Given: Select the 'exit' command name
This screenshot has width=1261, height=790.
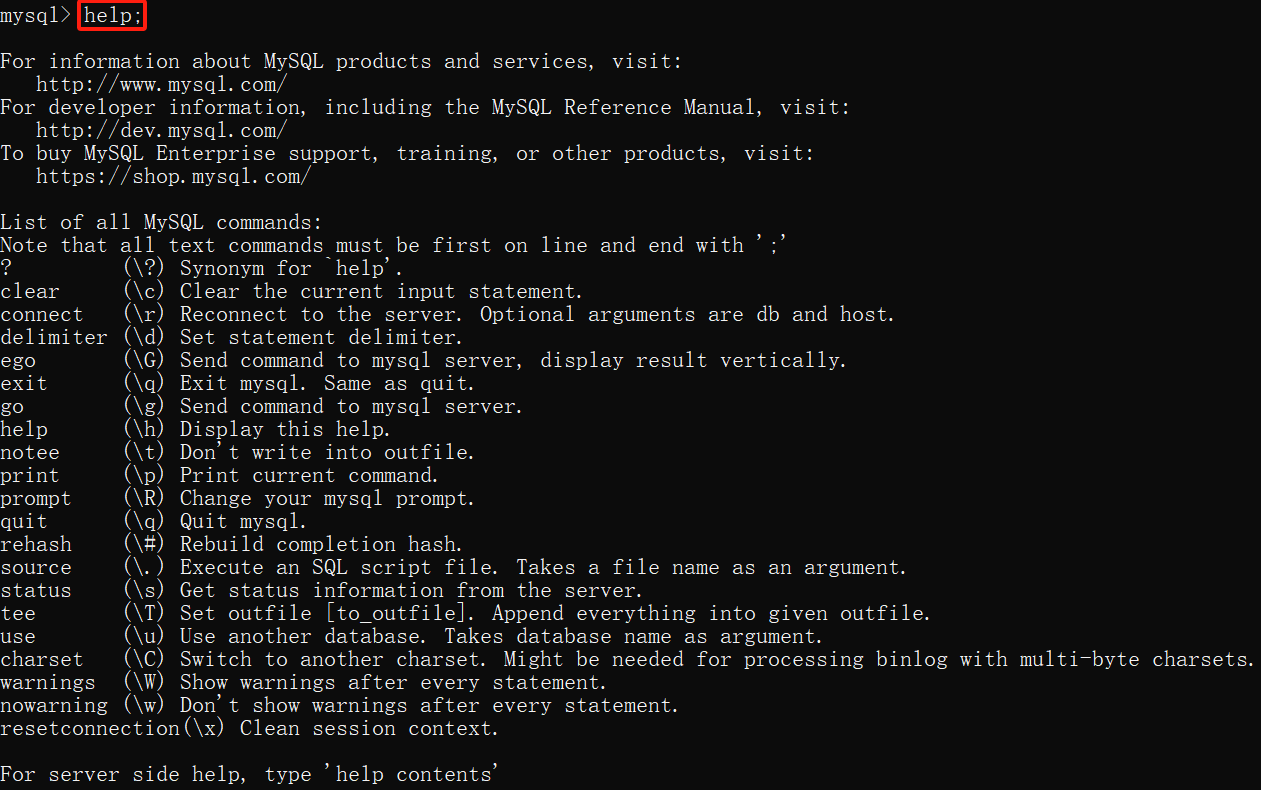Looking at the screenshot, I should pos(24,384).
